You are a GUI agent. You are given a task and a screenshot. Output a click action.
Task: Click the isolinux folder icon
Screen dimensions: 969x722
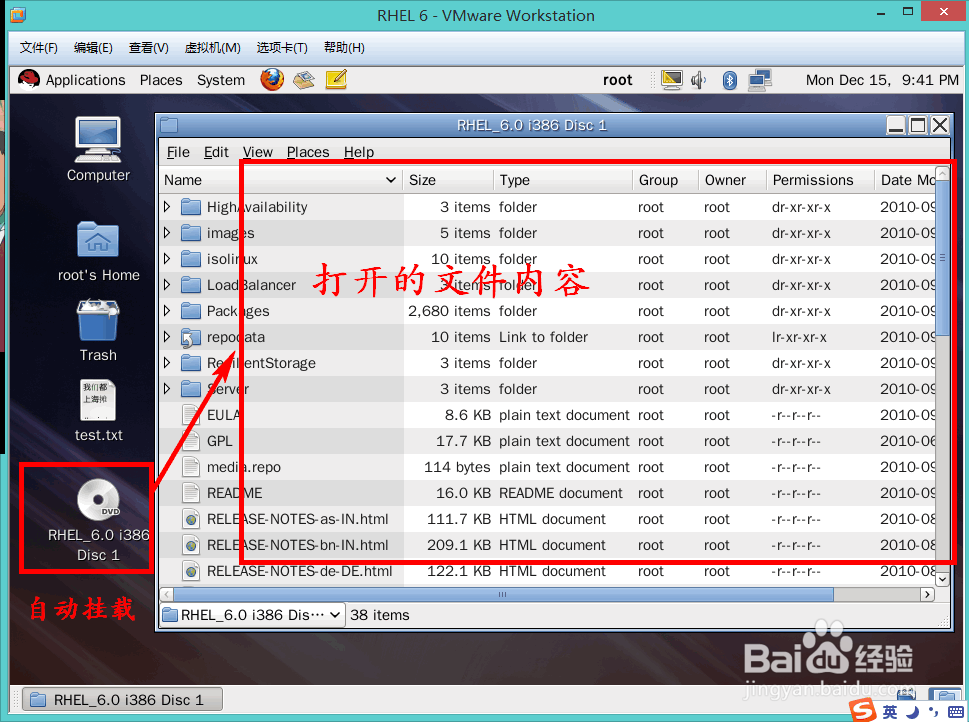coord(191,259)
